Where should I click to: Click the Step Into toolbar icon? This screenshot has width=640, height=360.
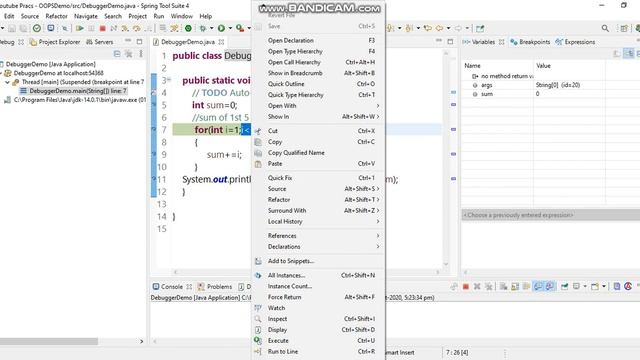[125, 28]
